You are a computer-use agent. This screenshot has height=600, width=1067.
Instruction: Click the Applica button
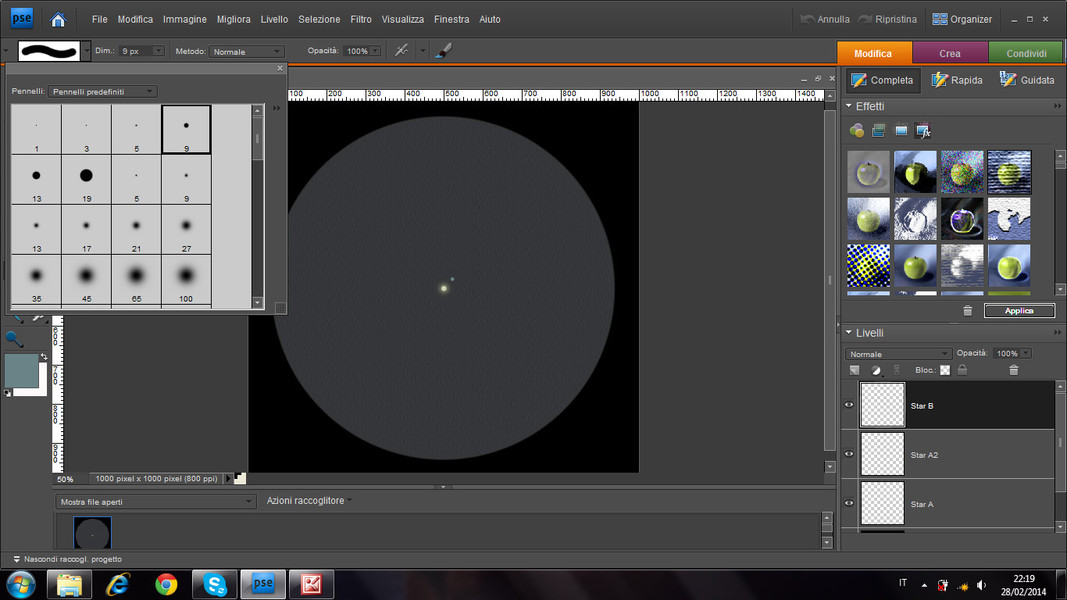point(1019,311)
